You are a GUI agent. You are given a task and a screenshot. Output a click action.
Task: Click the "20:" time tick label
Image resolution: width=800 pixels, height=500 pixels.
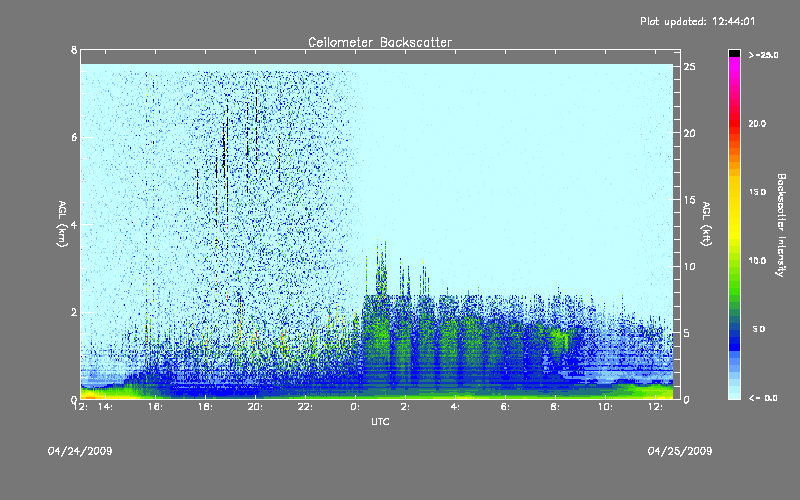256,407
